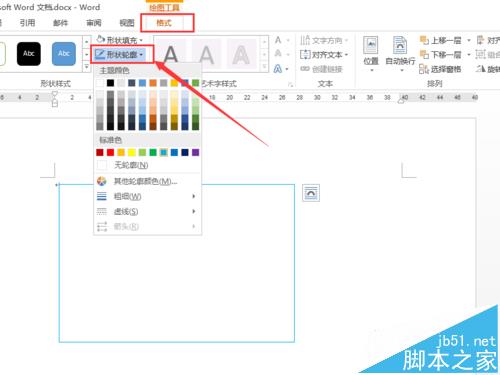
Task: Click the Send Backward (下移一层) button
Action: (440, 54)
